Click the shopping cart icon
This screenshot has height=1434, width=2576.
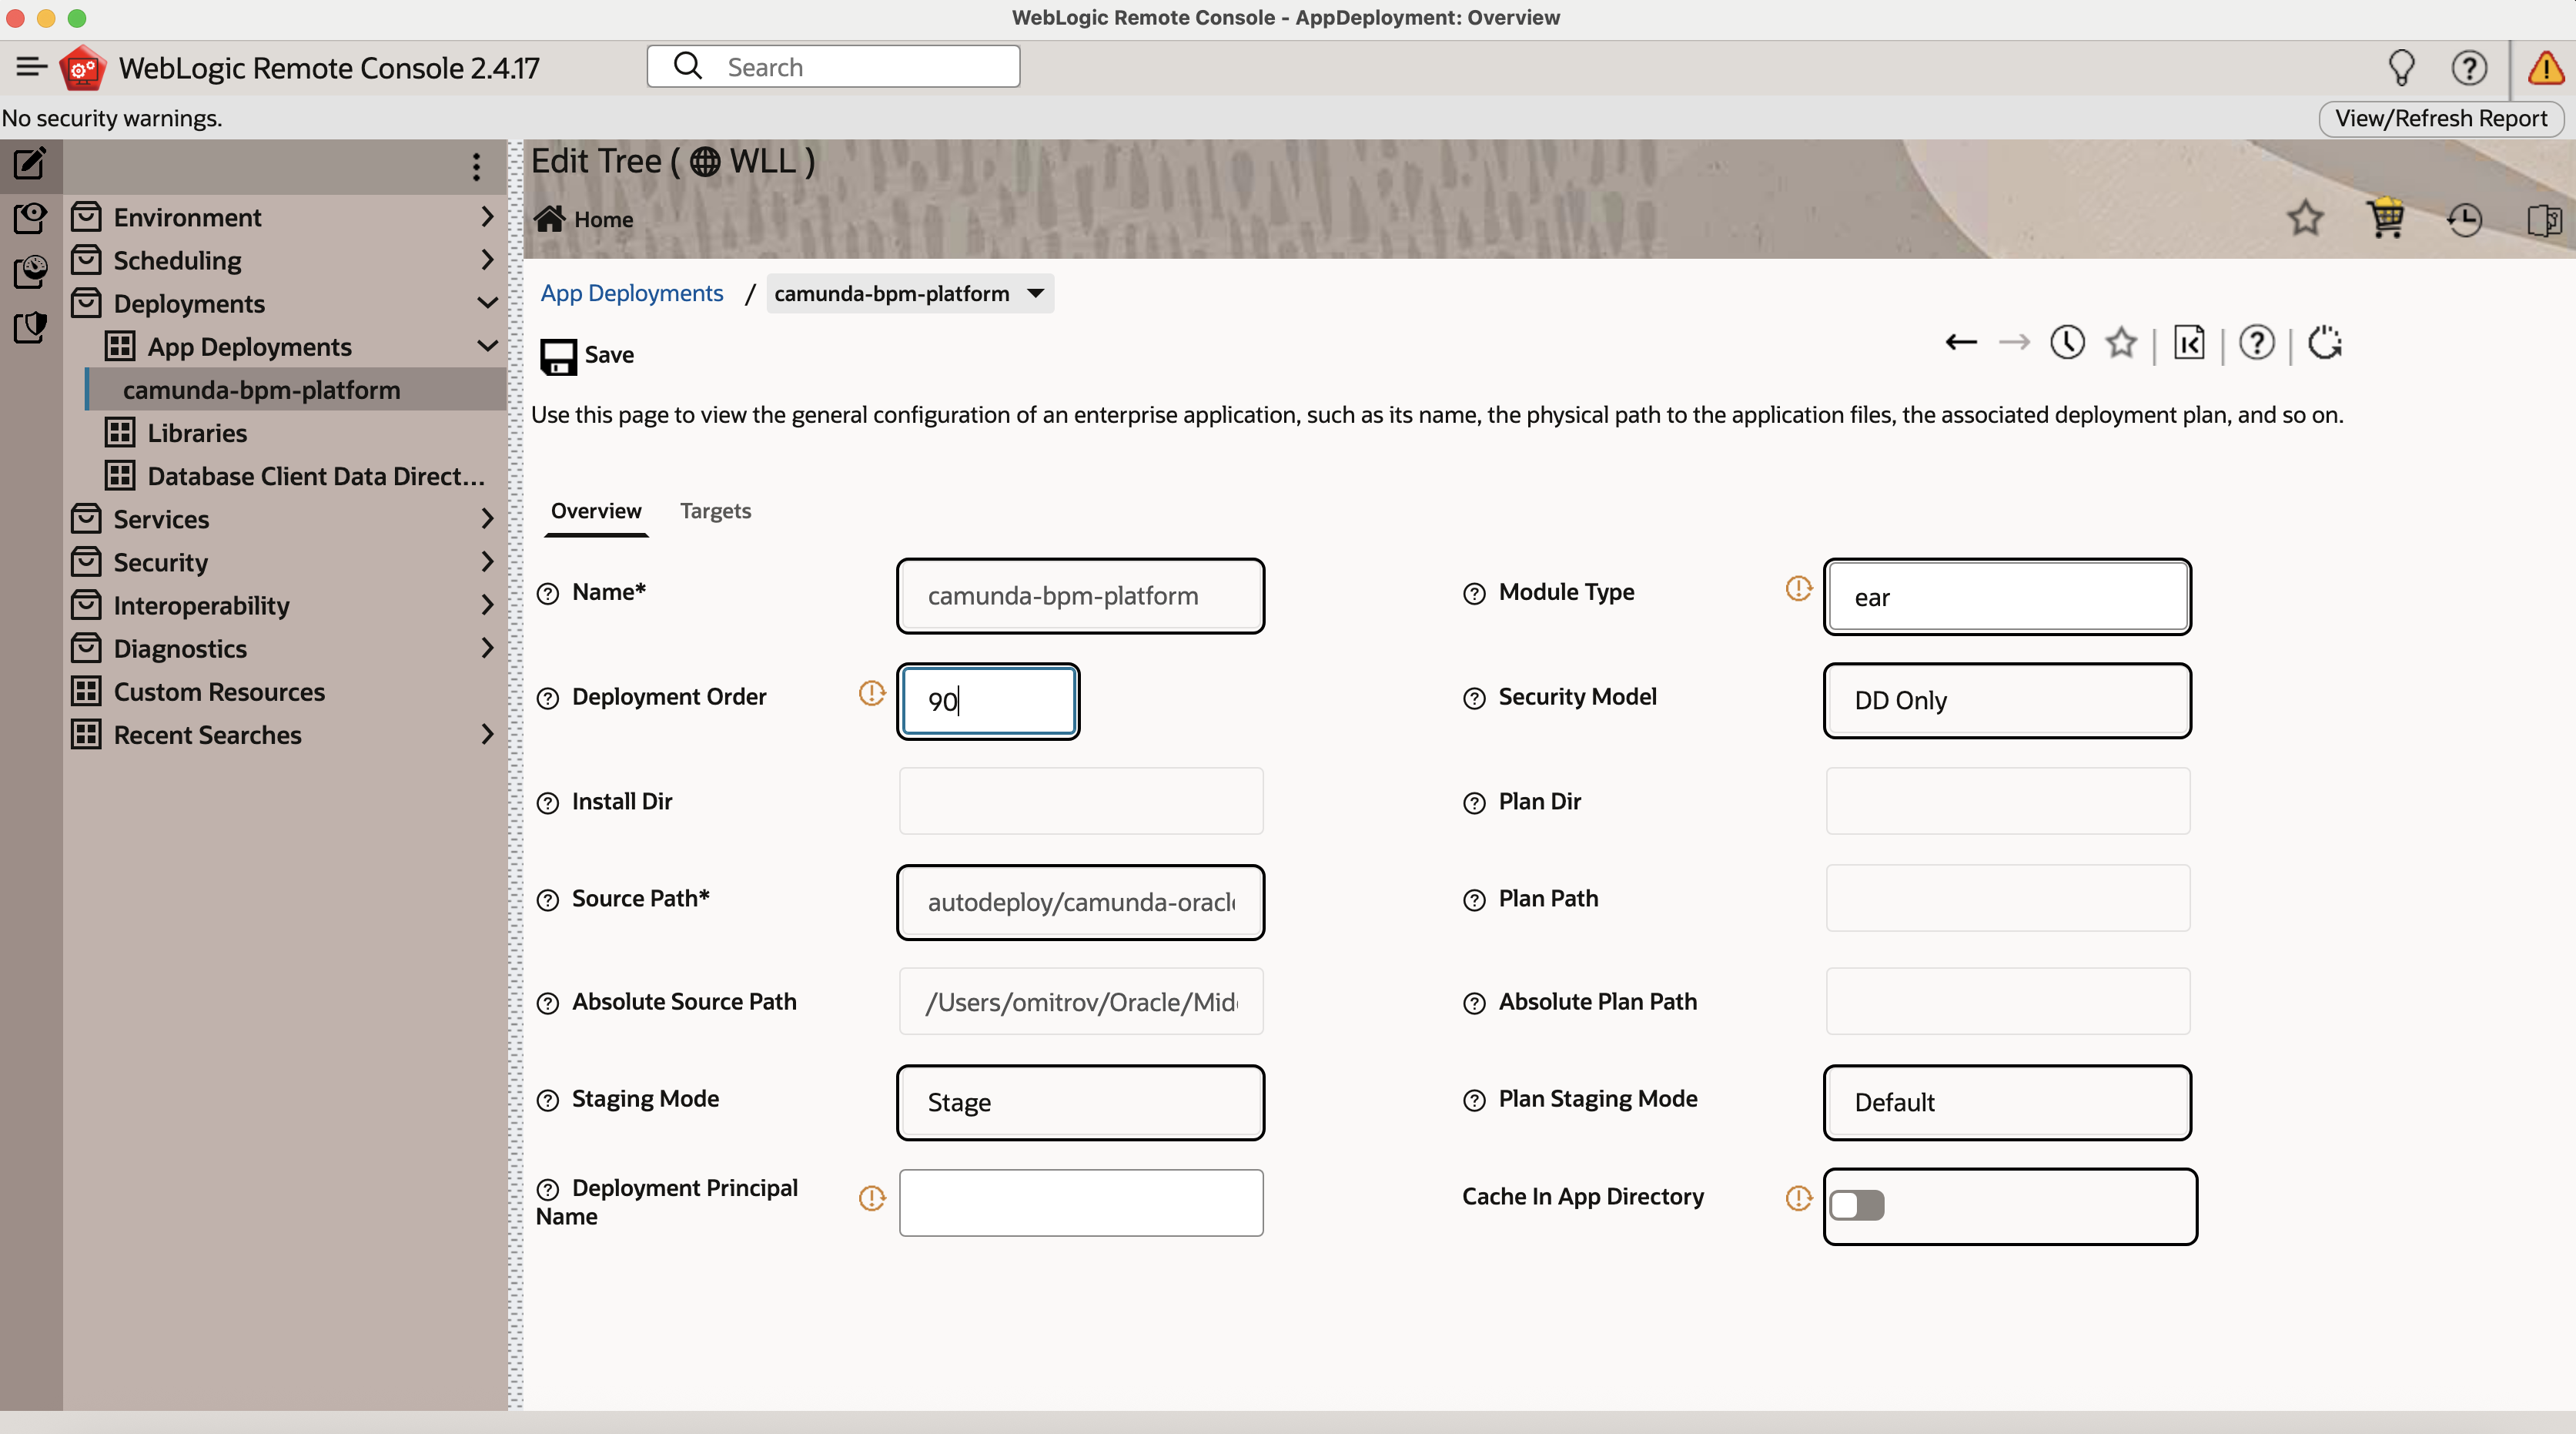pyautogui.click(x=2385, y=218)
